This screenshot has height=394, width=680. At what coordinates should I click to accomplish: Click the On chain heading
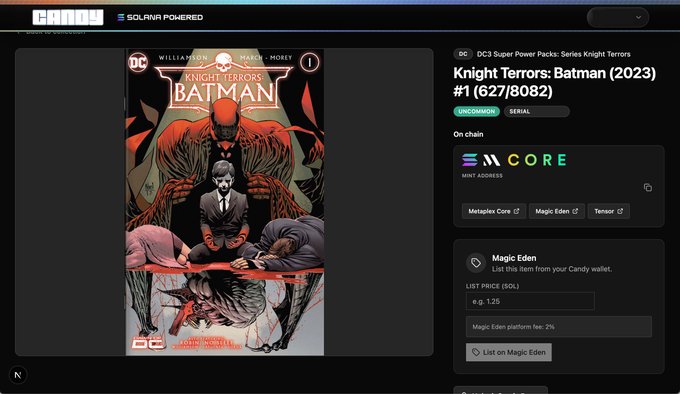[x=468, y=134]
